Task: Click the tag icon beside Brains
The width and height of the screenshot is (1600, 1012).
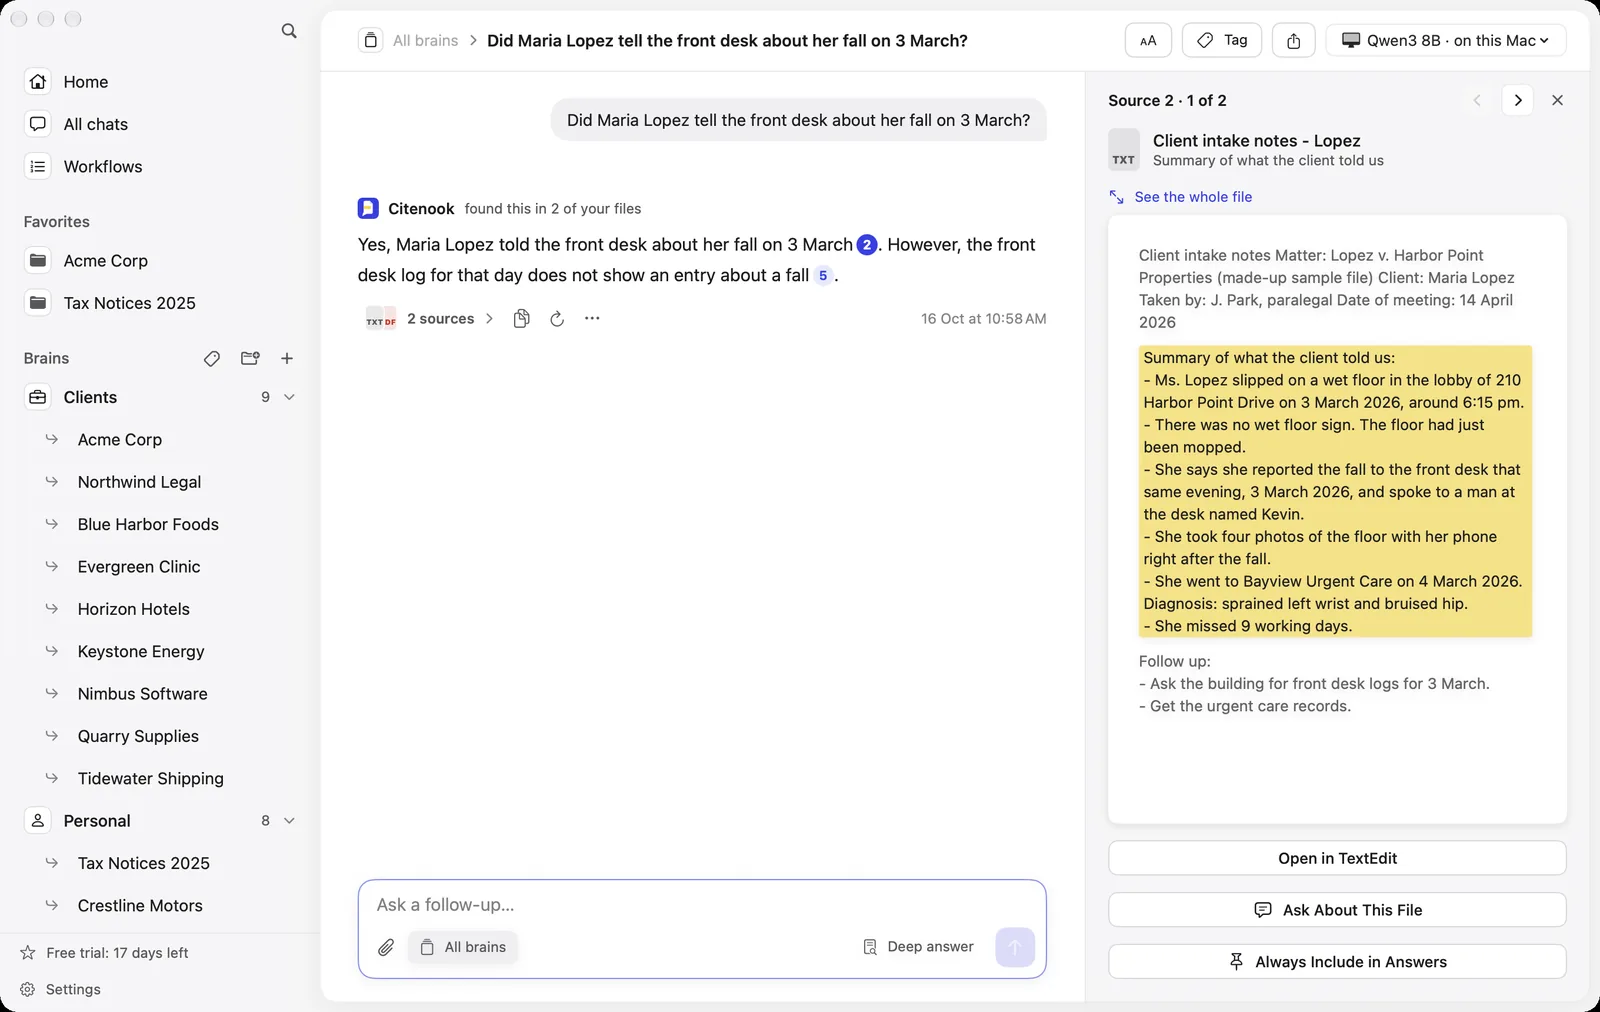Action: point(212,359)
